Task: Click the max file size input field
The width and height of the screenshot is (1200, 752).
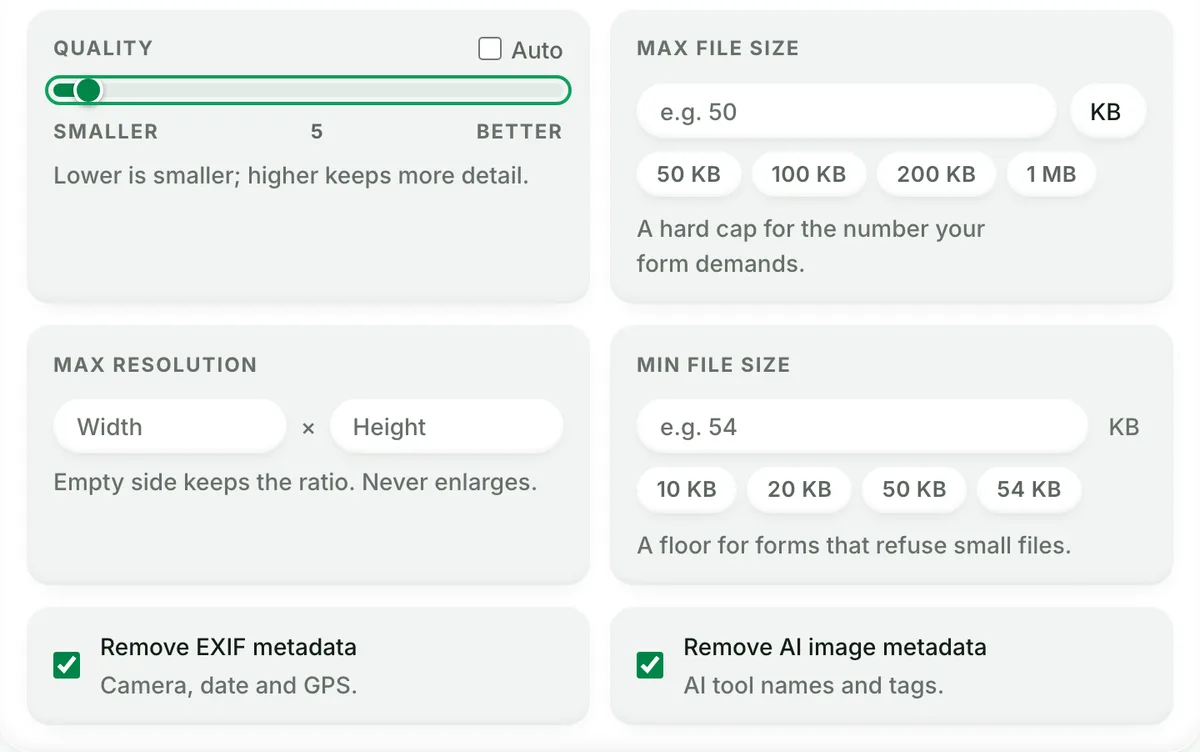Action: coord(846,112)
